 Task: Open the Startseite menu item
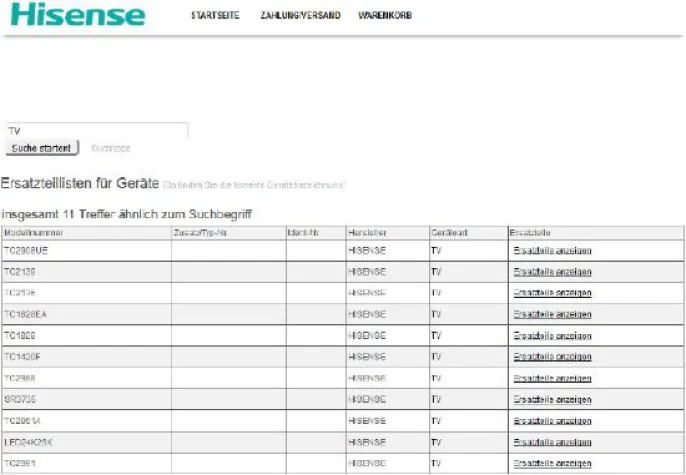click(215, 17)
